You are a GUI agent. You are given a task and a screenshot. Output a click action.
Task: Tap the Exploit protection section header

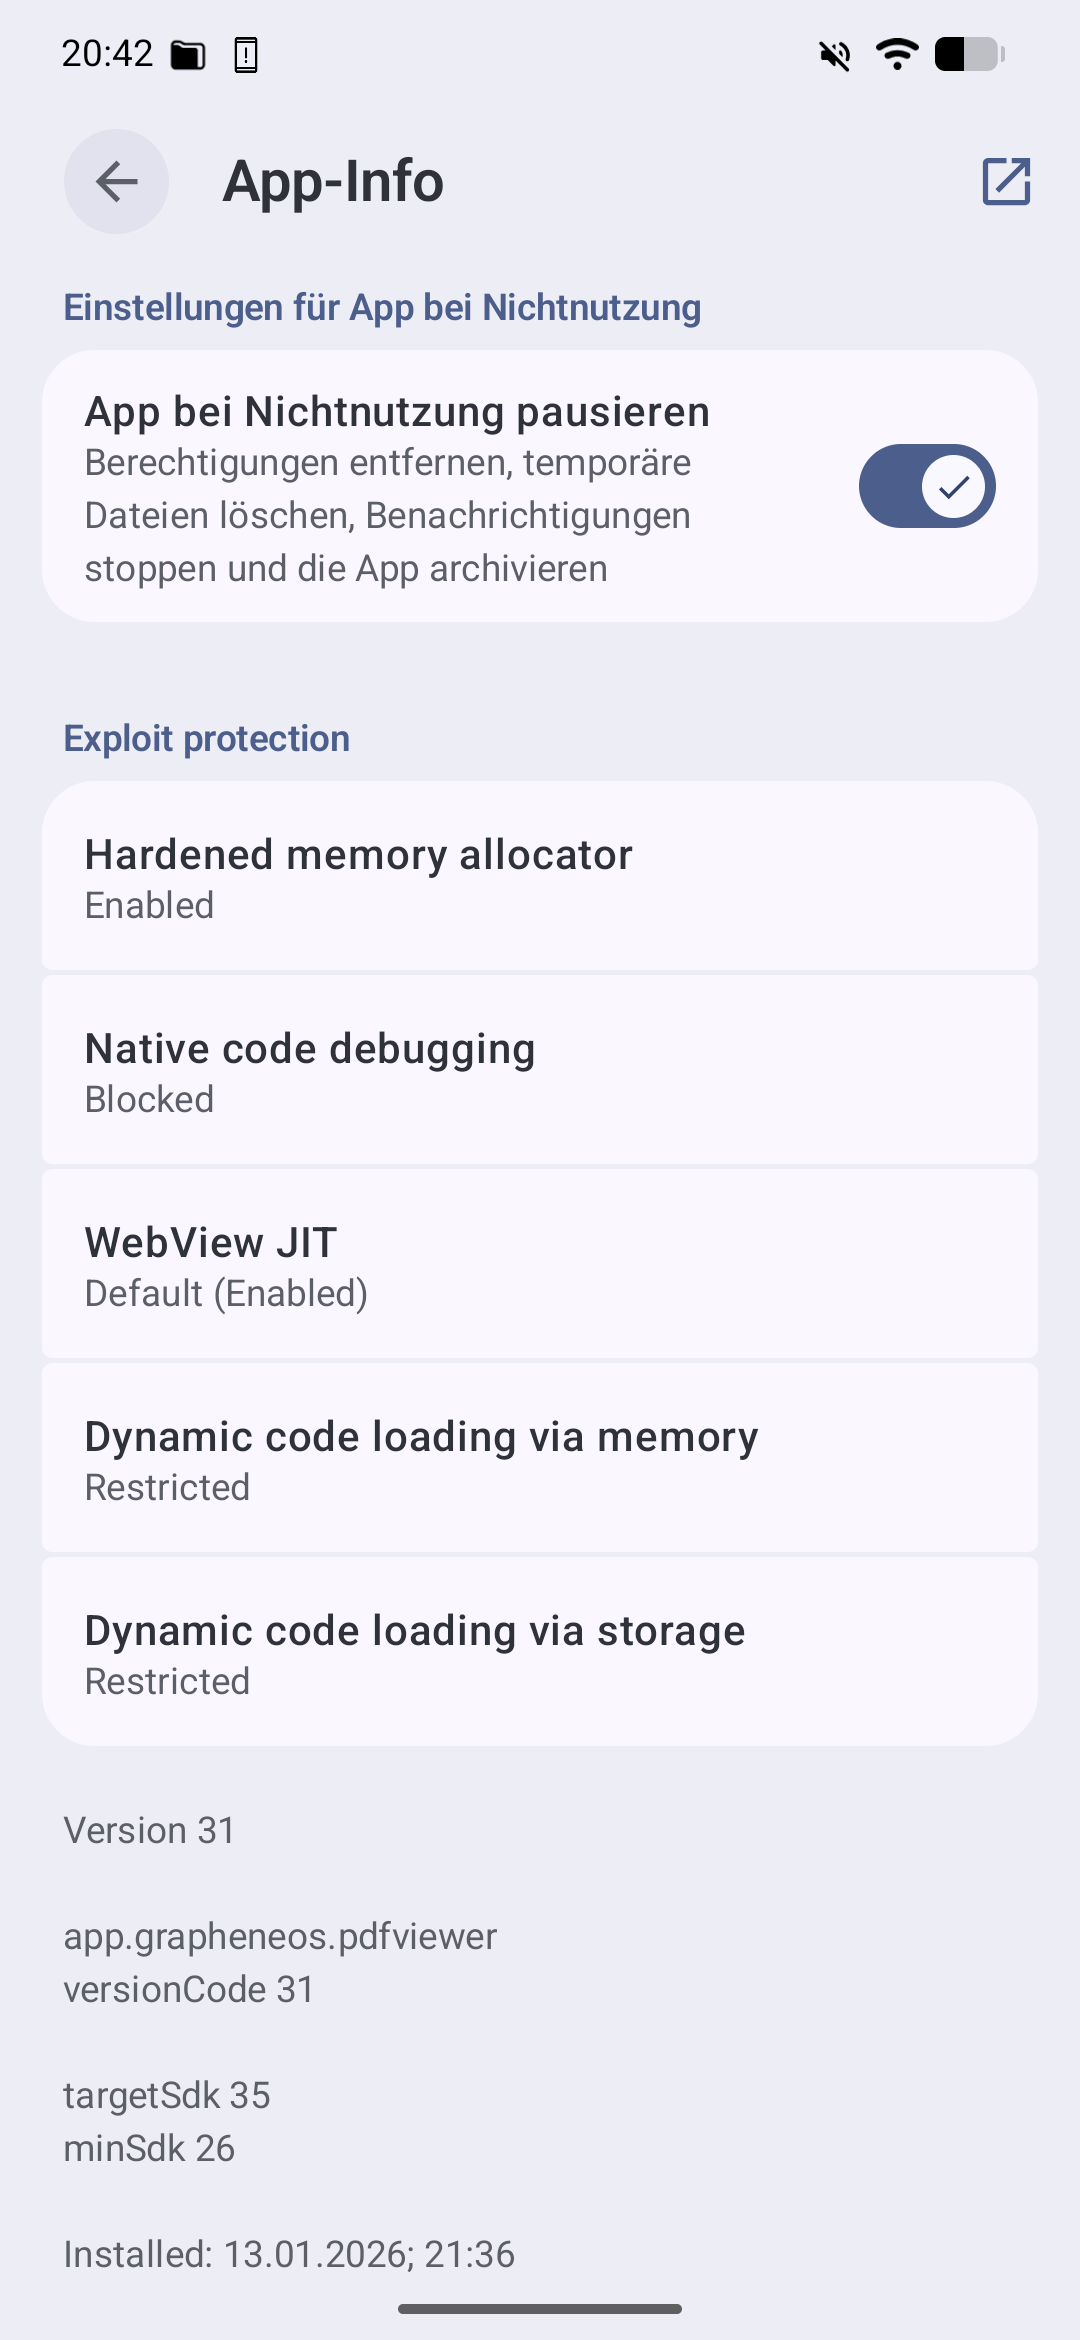coord(207,739)
